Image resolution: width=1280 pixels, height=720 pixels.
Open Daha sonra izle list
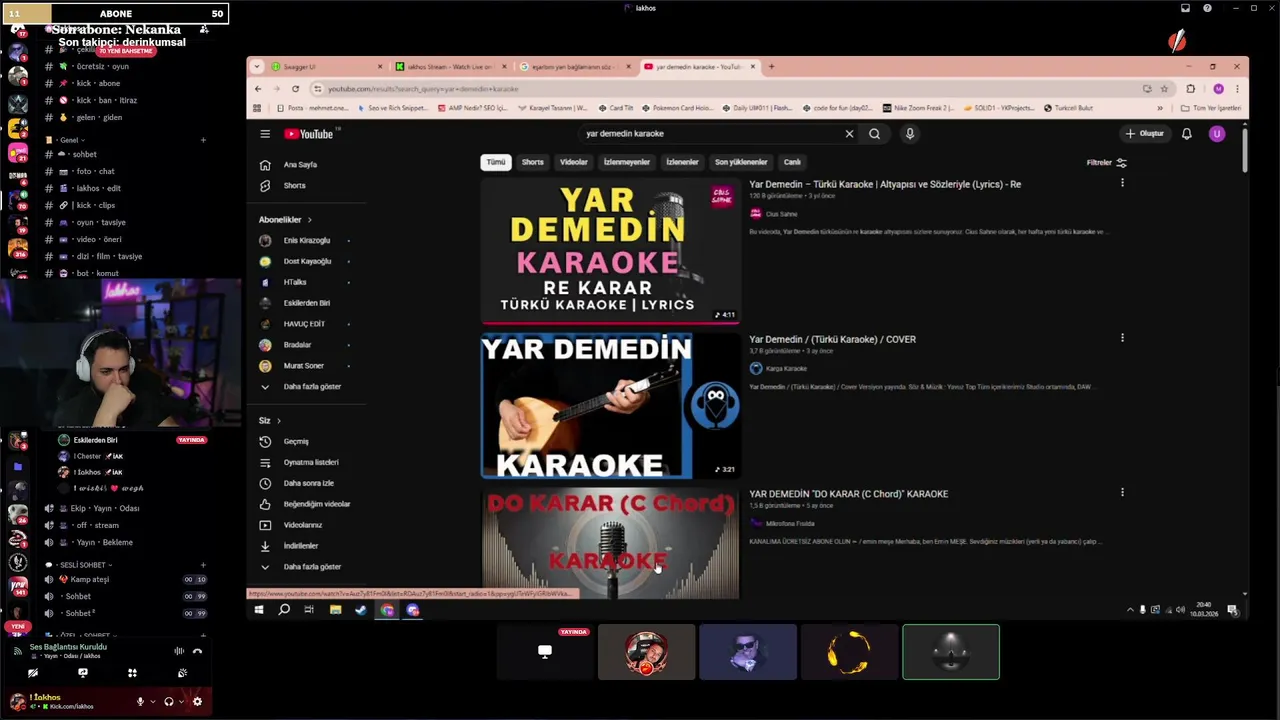(308, 484)
